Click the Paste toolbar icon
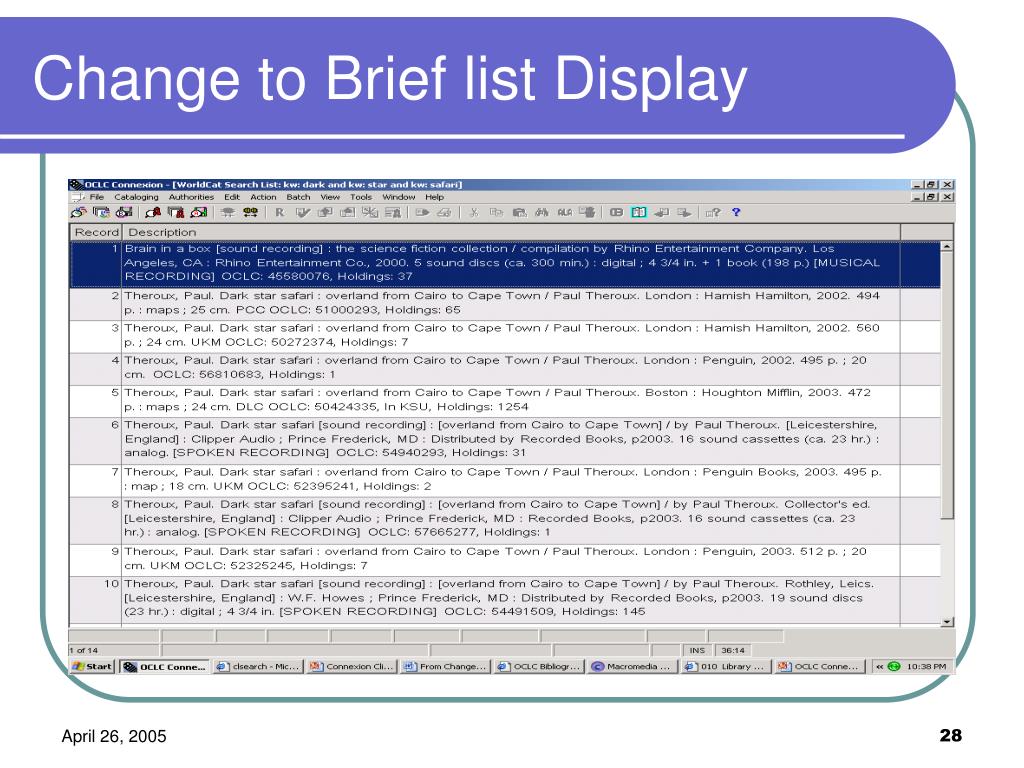This screenshot has width=1024, height=768. 519,212
